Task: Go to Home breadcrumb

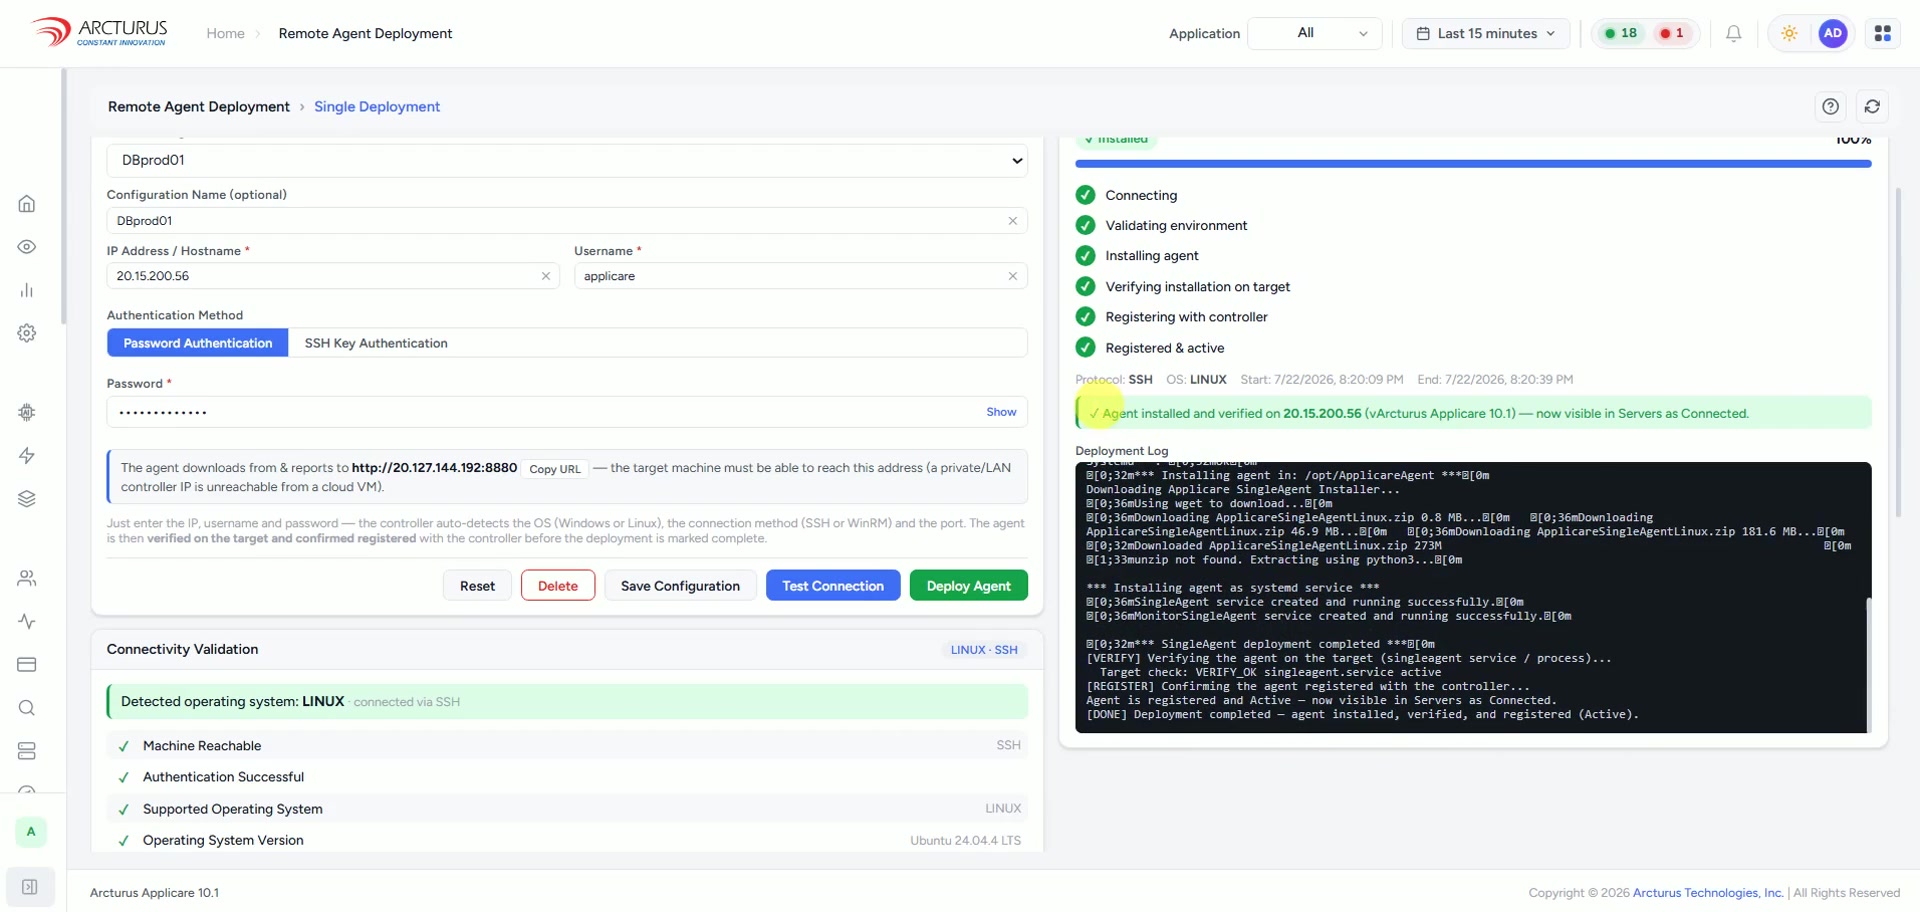Action: point(225,33)
